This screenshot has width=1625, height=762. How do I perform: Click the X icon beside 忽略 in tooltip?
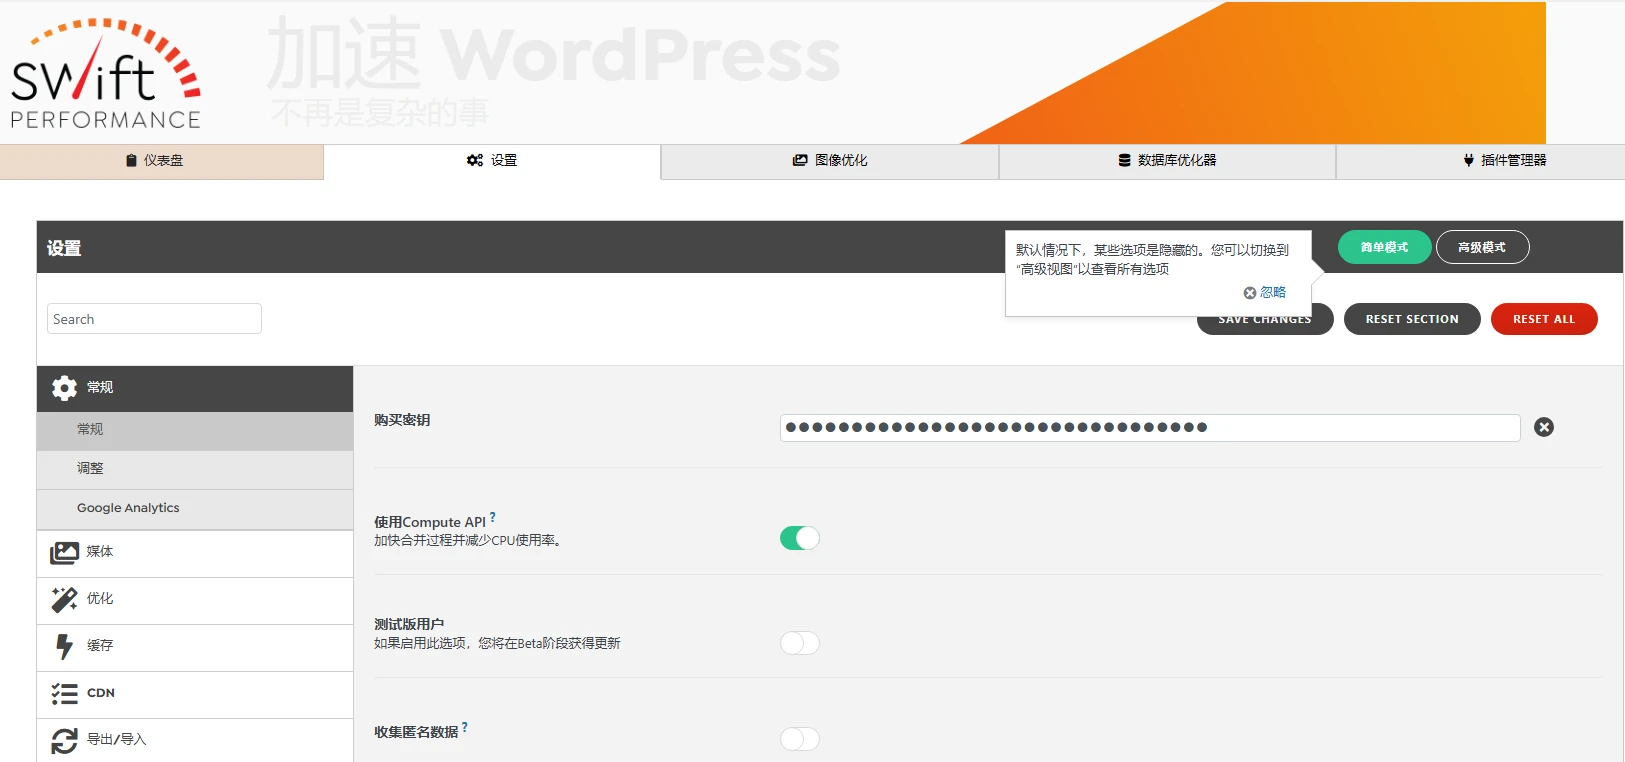[x=1249, y=293]
